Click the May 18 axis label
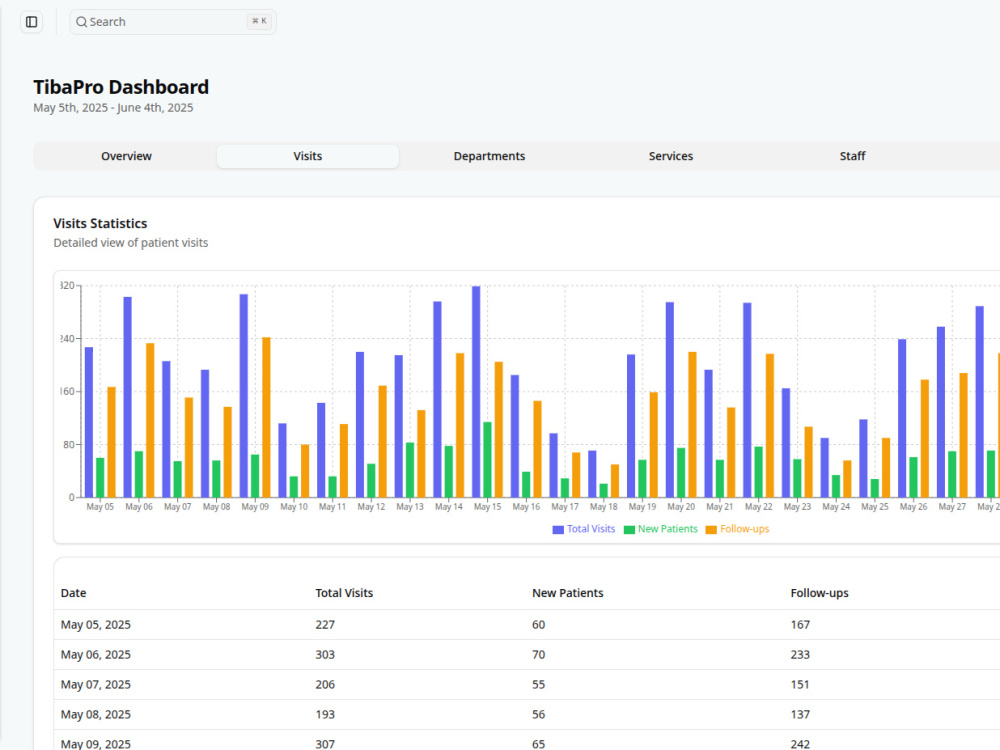Viewport: 1000px width, 750px height. [x=603, y=507]
